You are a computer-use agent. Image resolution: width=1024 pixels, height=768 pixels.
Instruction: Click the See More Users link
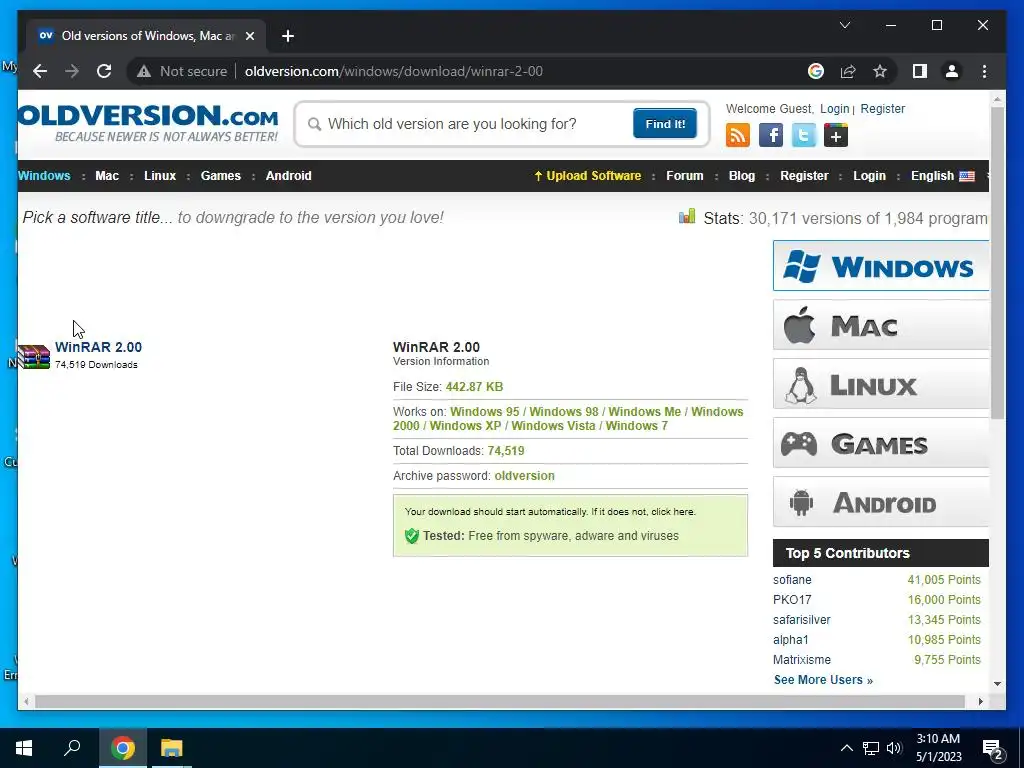(823, 680)
